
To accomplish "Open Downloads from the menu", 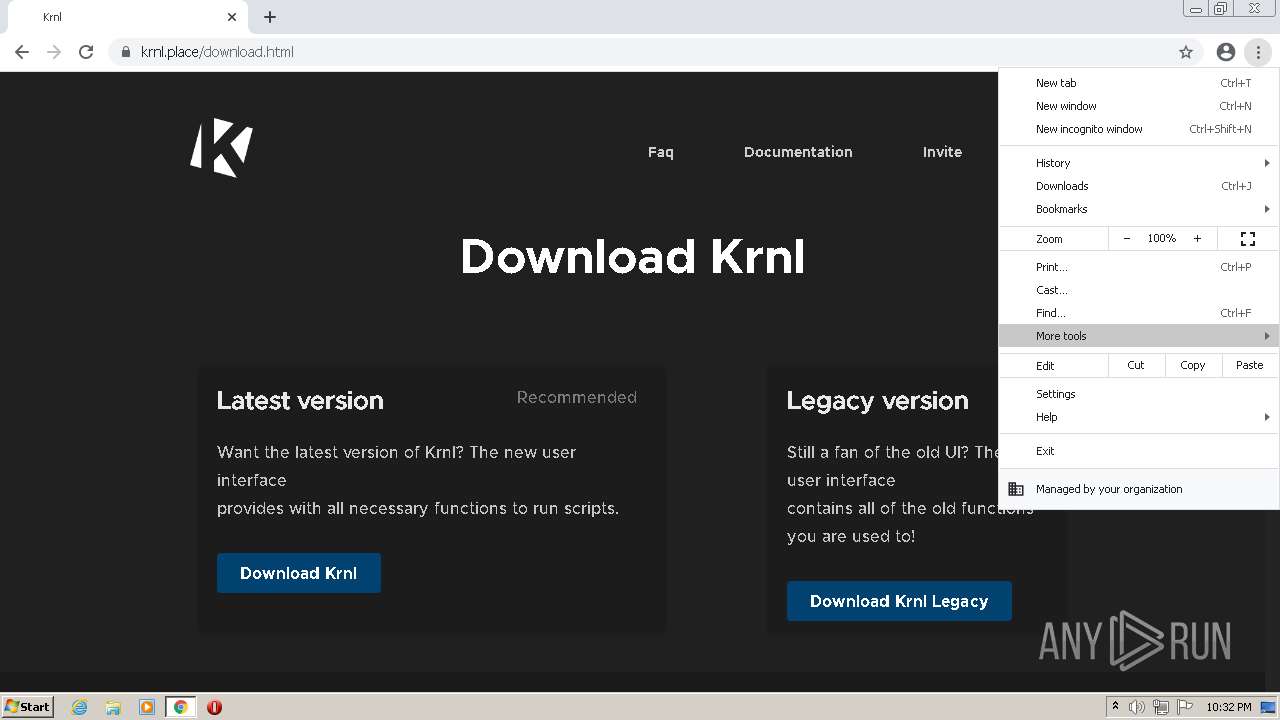I will (x=1139, y=186).
